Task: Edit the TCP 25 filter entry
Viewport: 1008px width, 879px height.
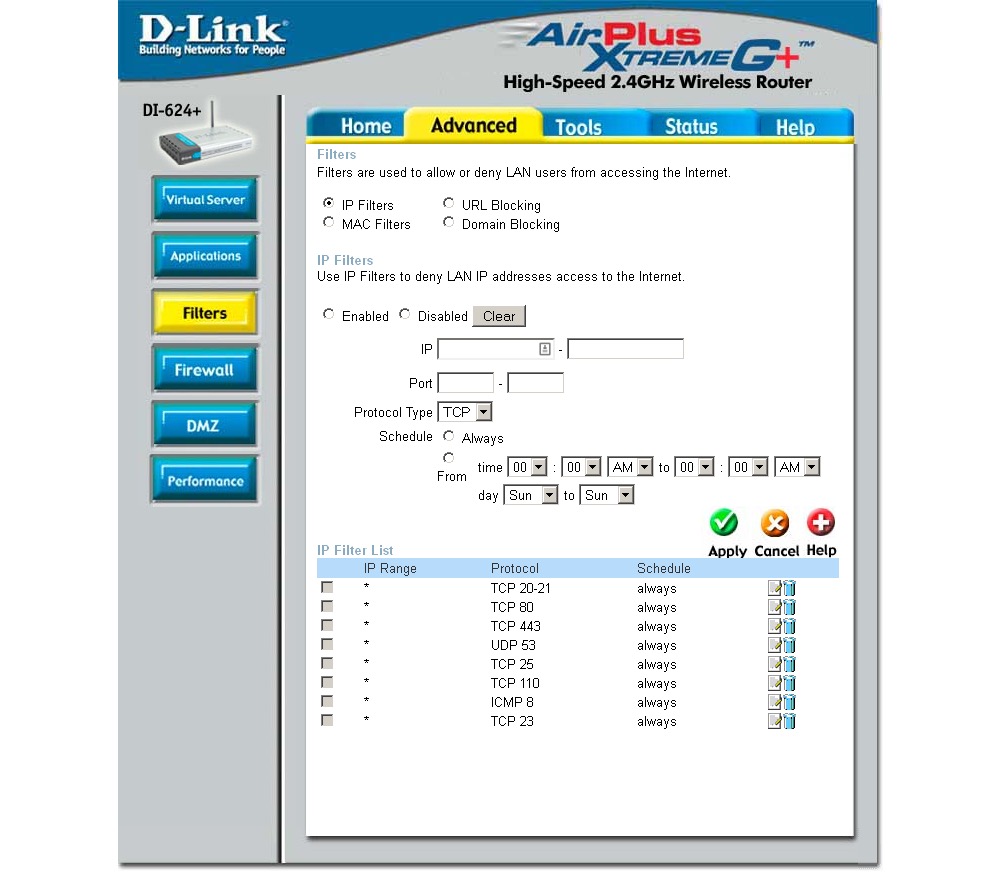Action: point(775,664)
